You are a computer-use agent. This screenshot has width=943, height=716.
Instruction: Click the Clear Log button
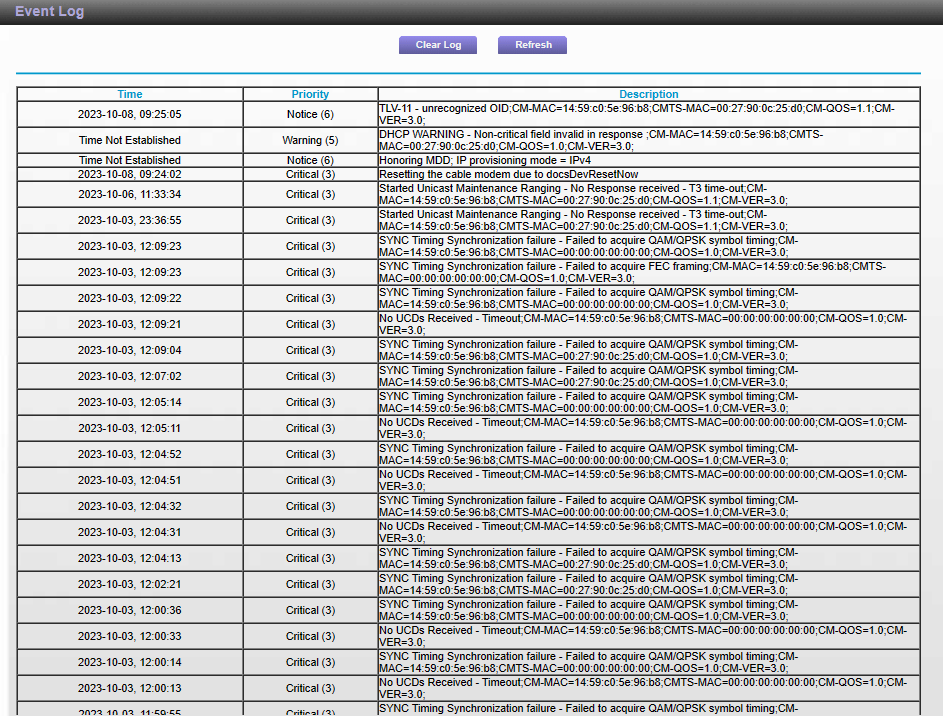[438, 45]
